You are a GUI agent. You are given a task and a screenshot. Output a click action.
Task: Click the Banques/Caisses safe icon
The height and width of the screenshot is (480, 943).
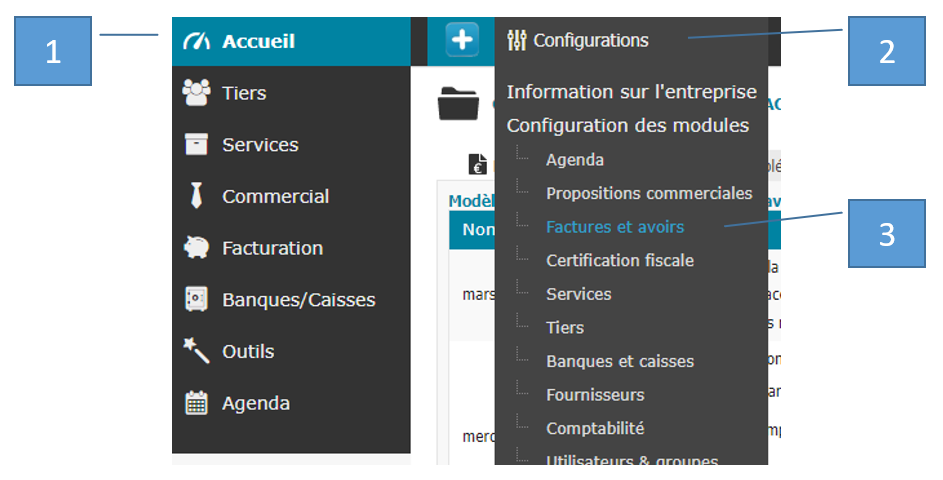(196, 299)
